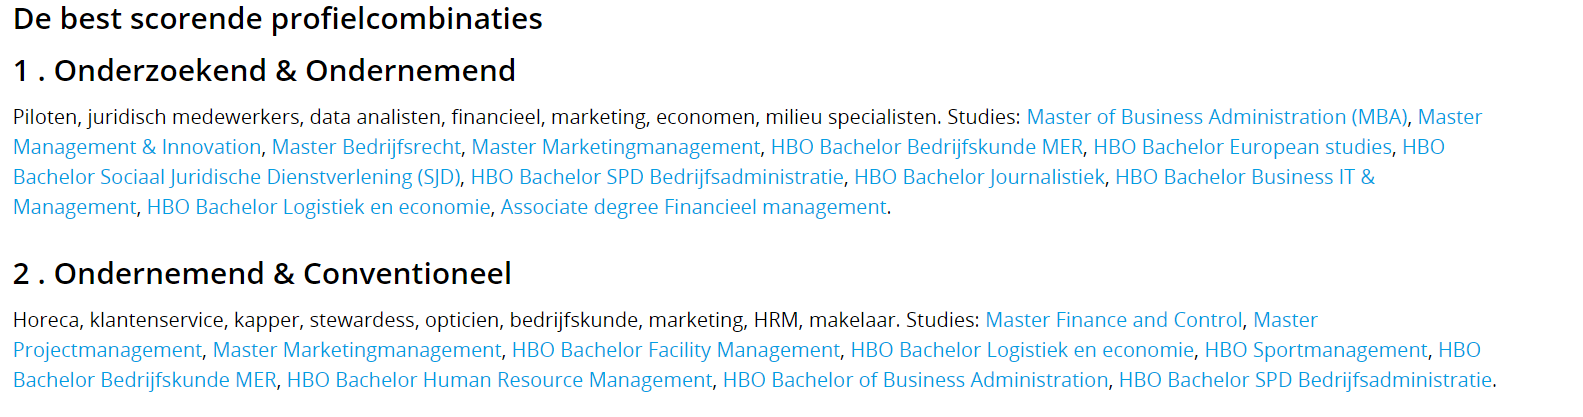Screen dimensions: 1583x417
Task: Open HBO Bachelor Human Resource Management link
Action: coord(499,380)
